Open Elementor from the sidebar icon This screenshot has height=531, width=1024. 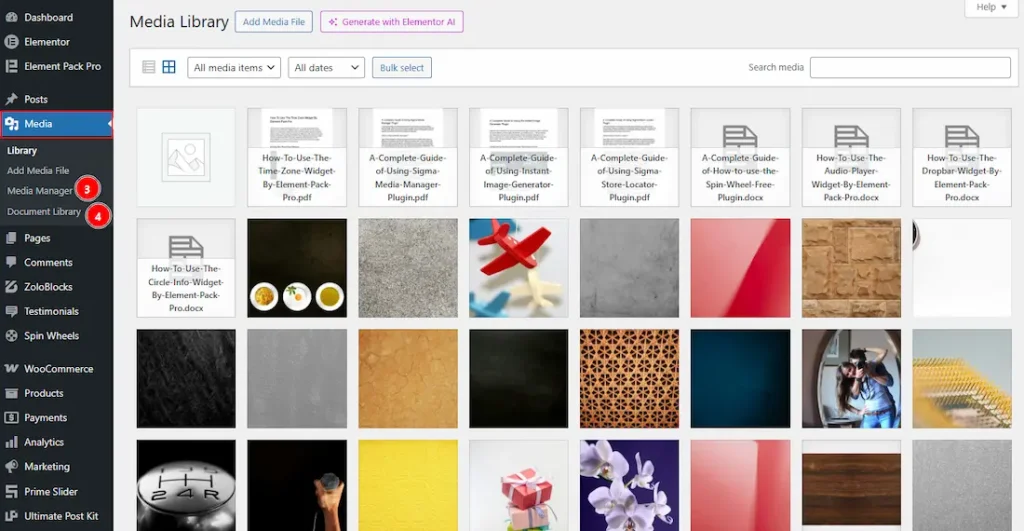tap(11, 42)
